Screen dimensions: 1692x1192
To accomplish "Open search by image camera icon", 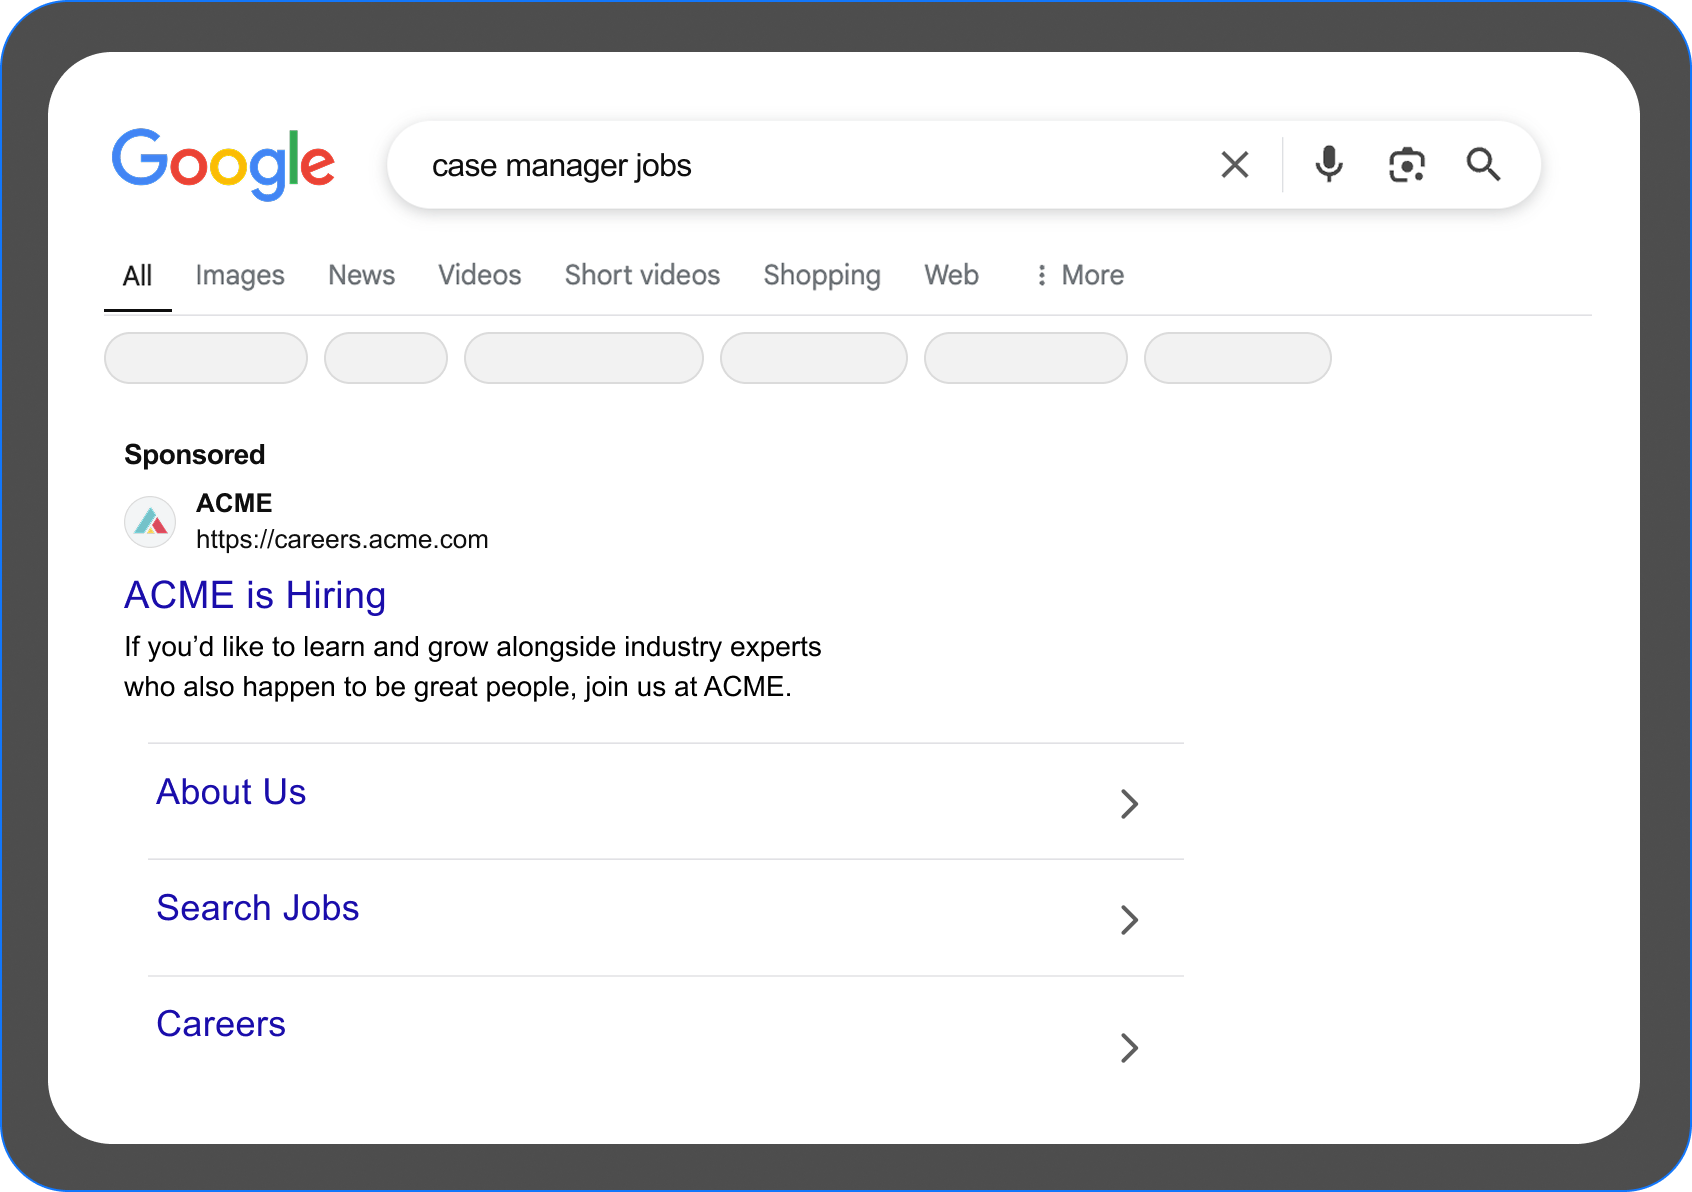I will tap(1406, 165).
